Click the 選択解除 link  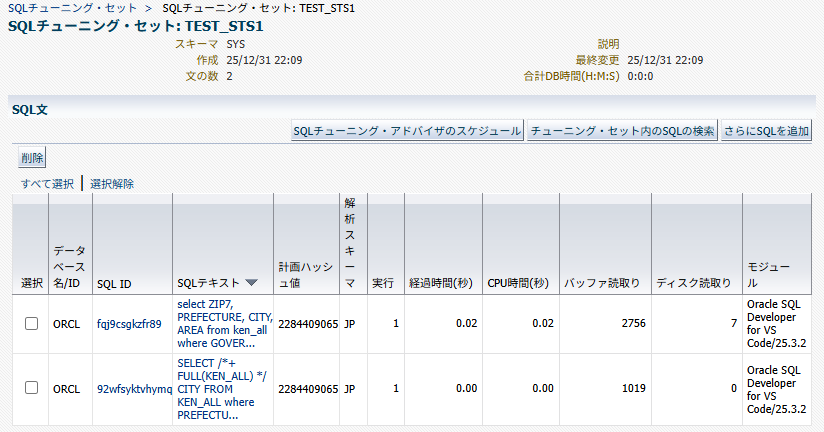click(x=112, y=184)
